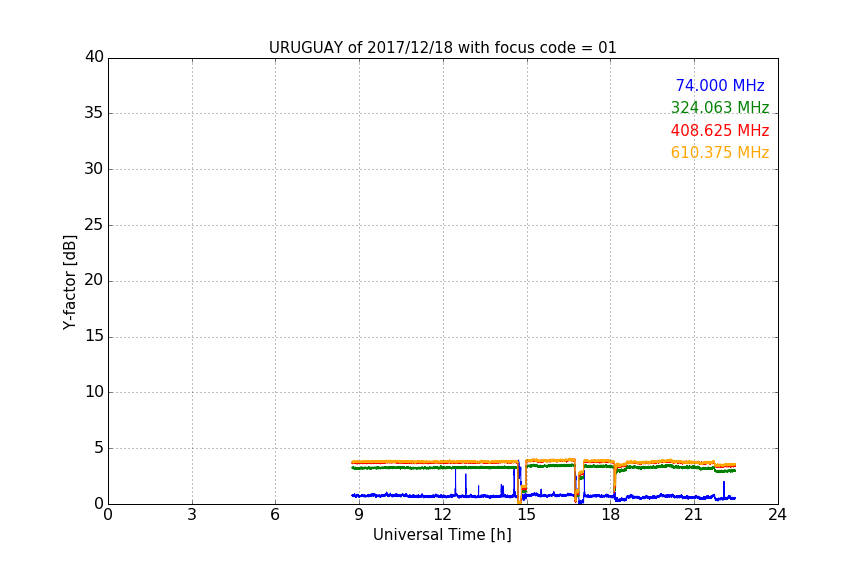
Task: Click the x-axis tick label '24'
Action: click(x=777, y=515)
